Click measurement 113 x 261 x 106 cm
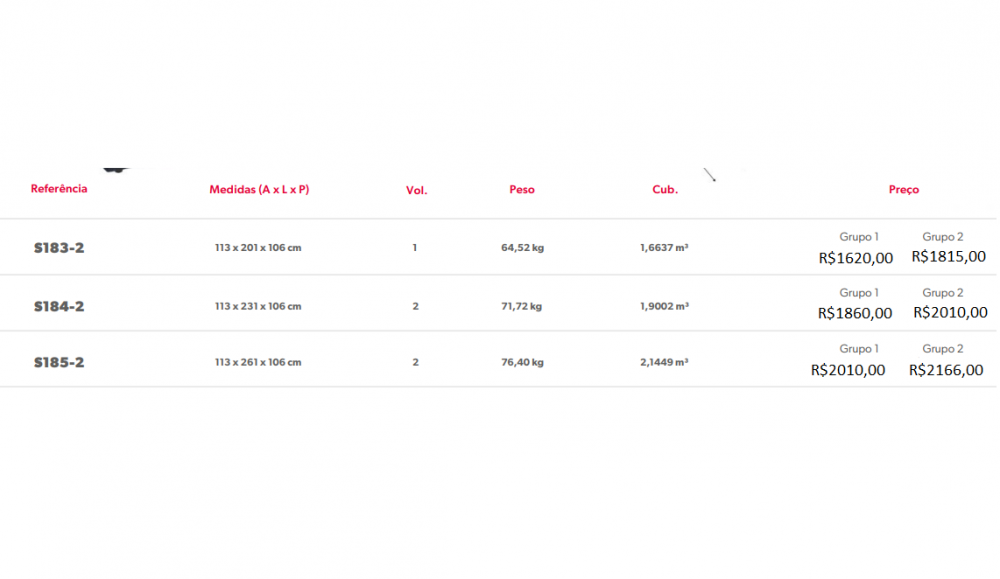 258,362
